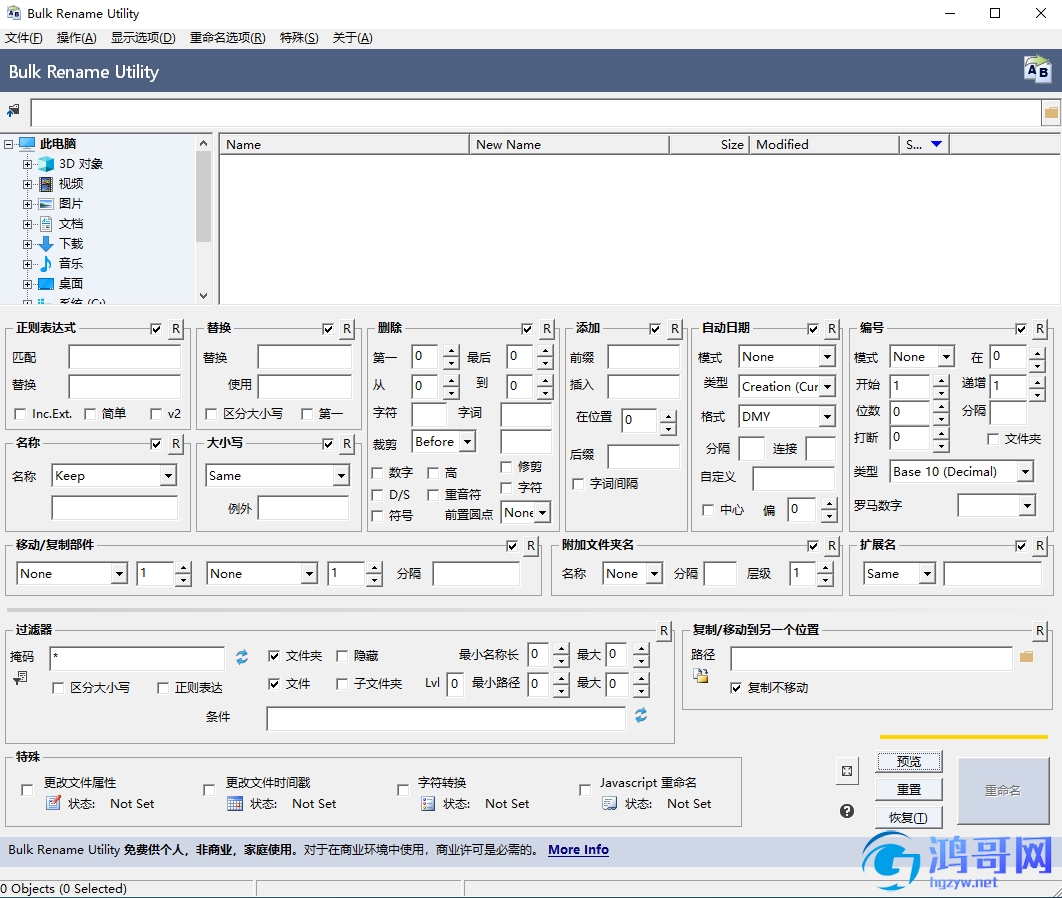Select the 音乐 folder icon

click(x=46, y=263)
